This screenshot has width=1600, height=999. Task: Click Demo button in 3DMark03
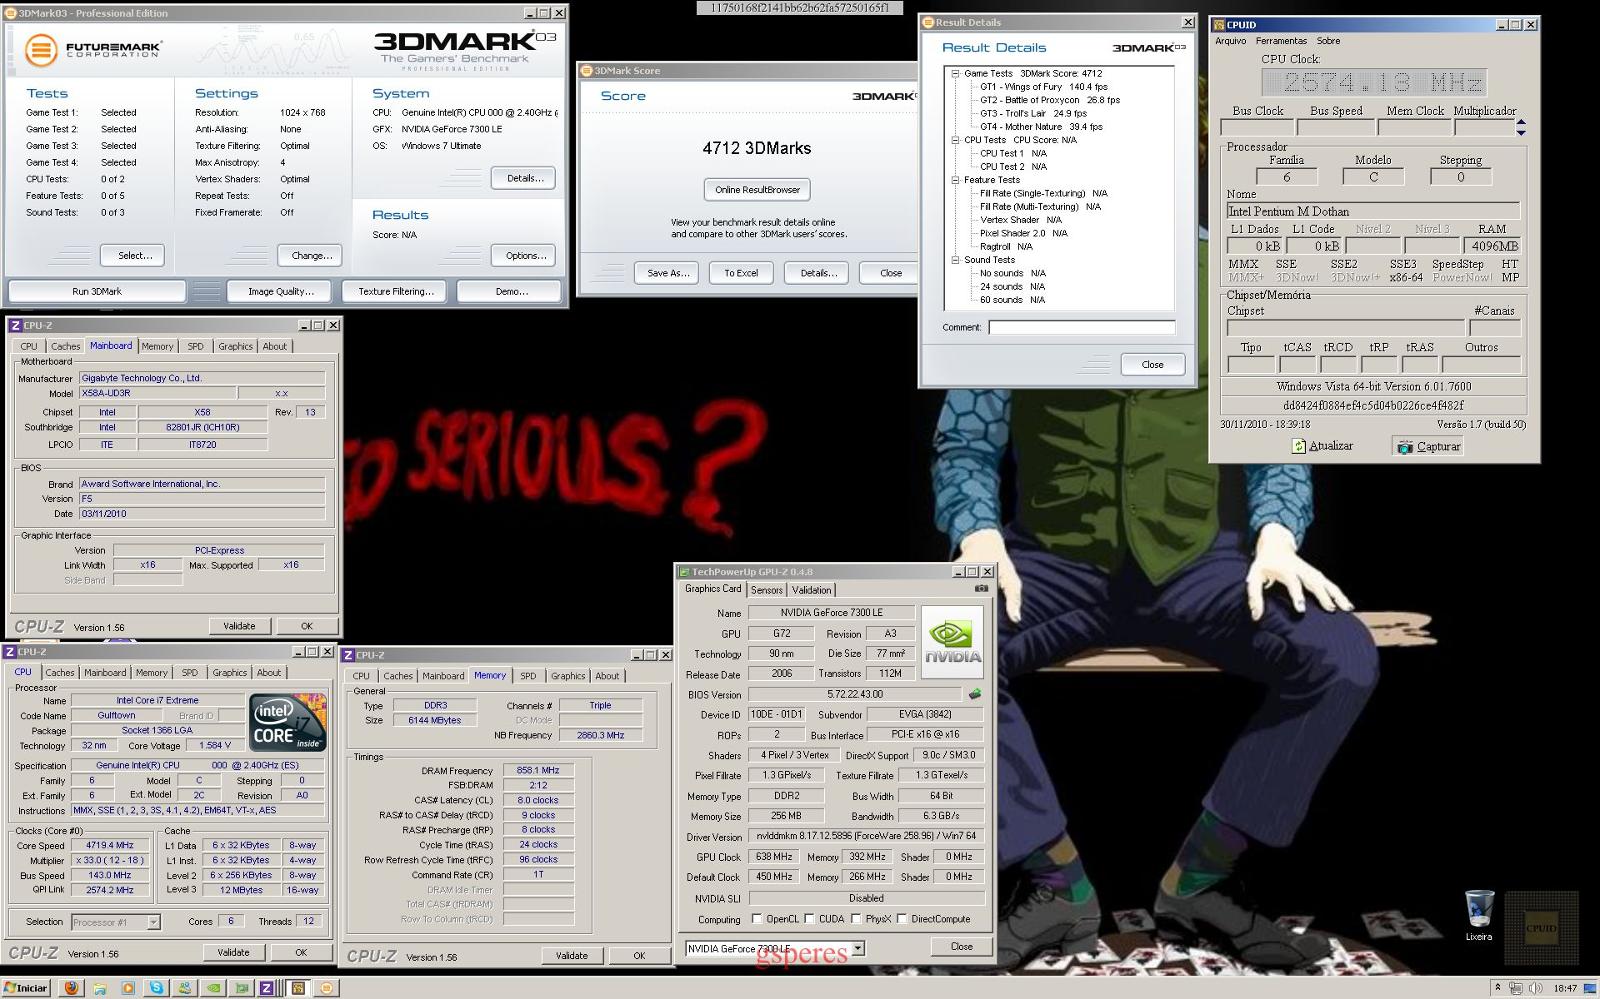[511, 291]
